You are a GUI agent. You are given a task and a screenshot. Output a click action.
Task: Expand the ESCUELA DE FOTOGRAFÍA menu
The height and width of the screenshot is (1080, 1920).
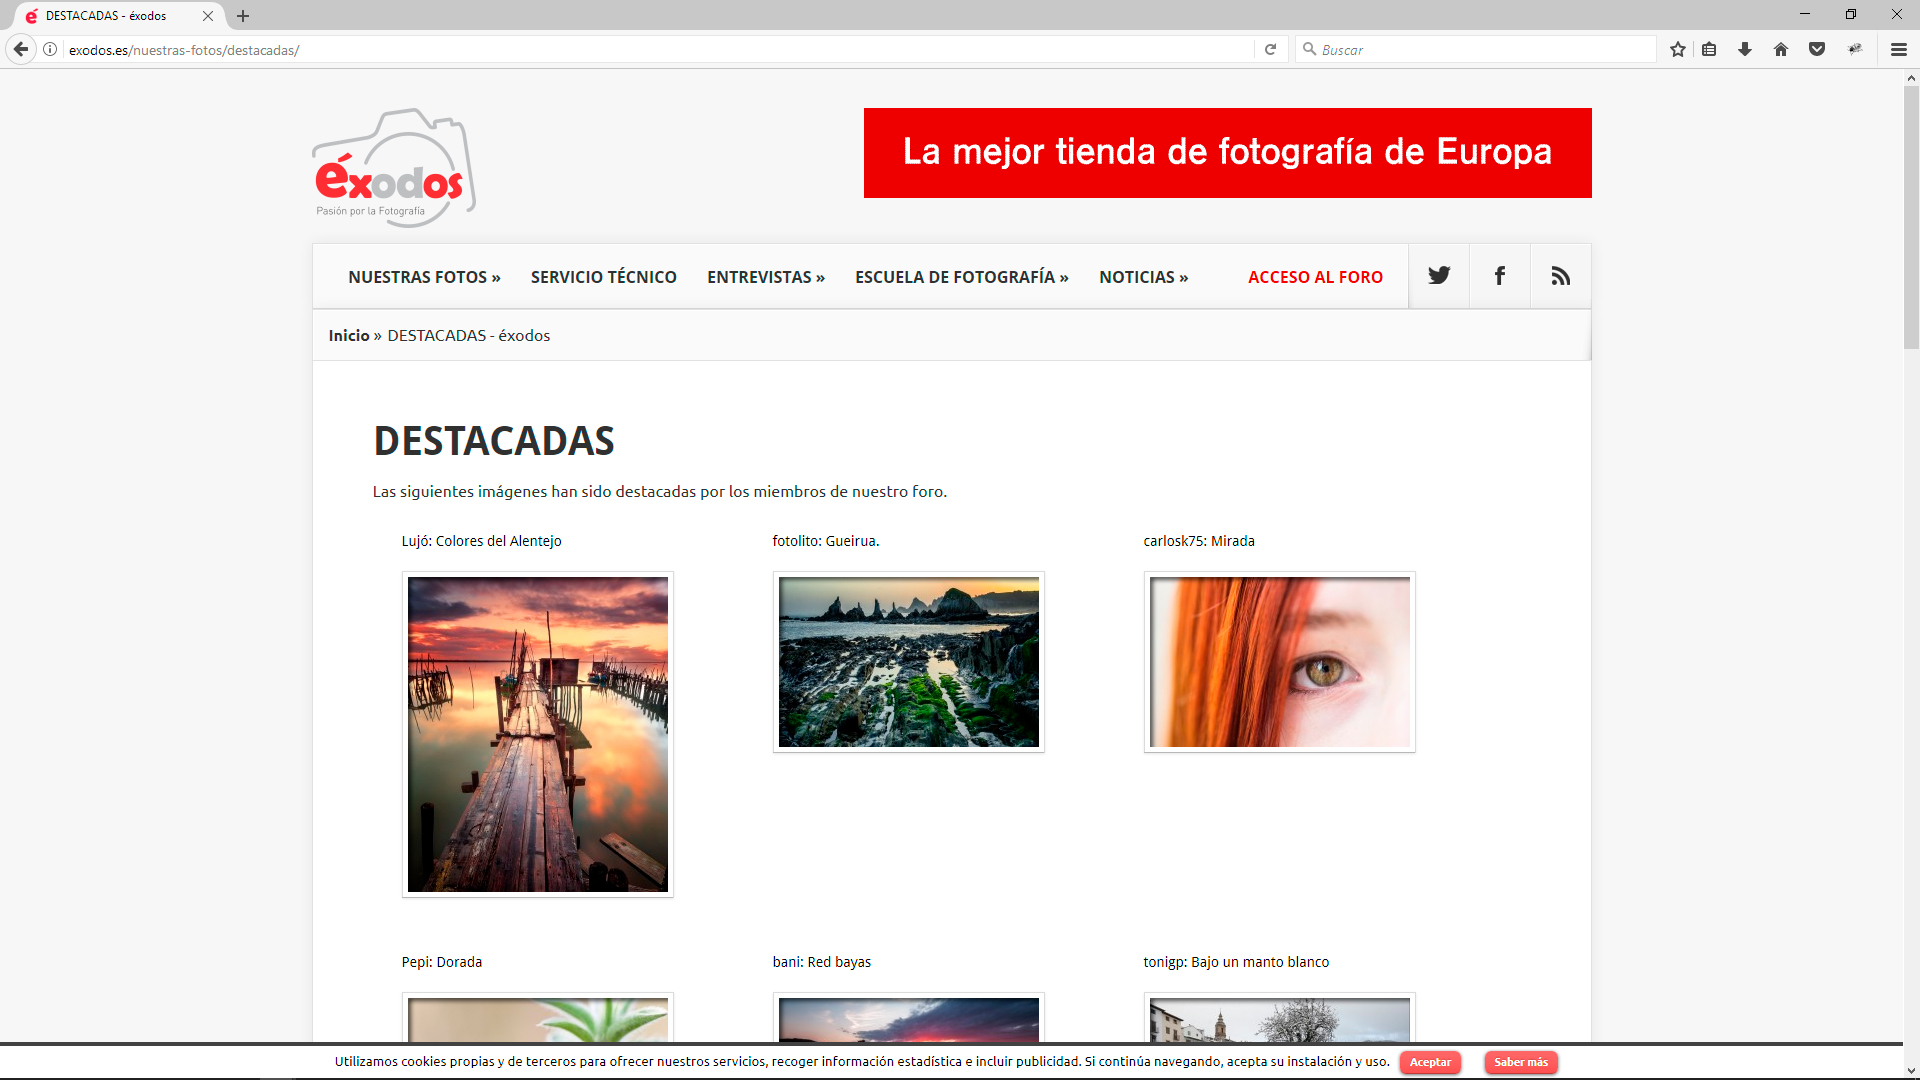click(x=962, y=277)
